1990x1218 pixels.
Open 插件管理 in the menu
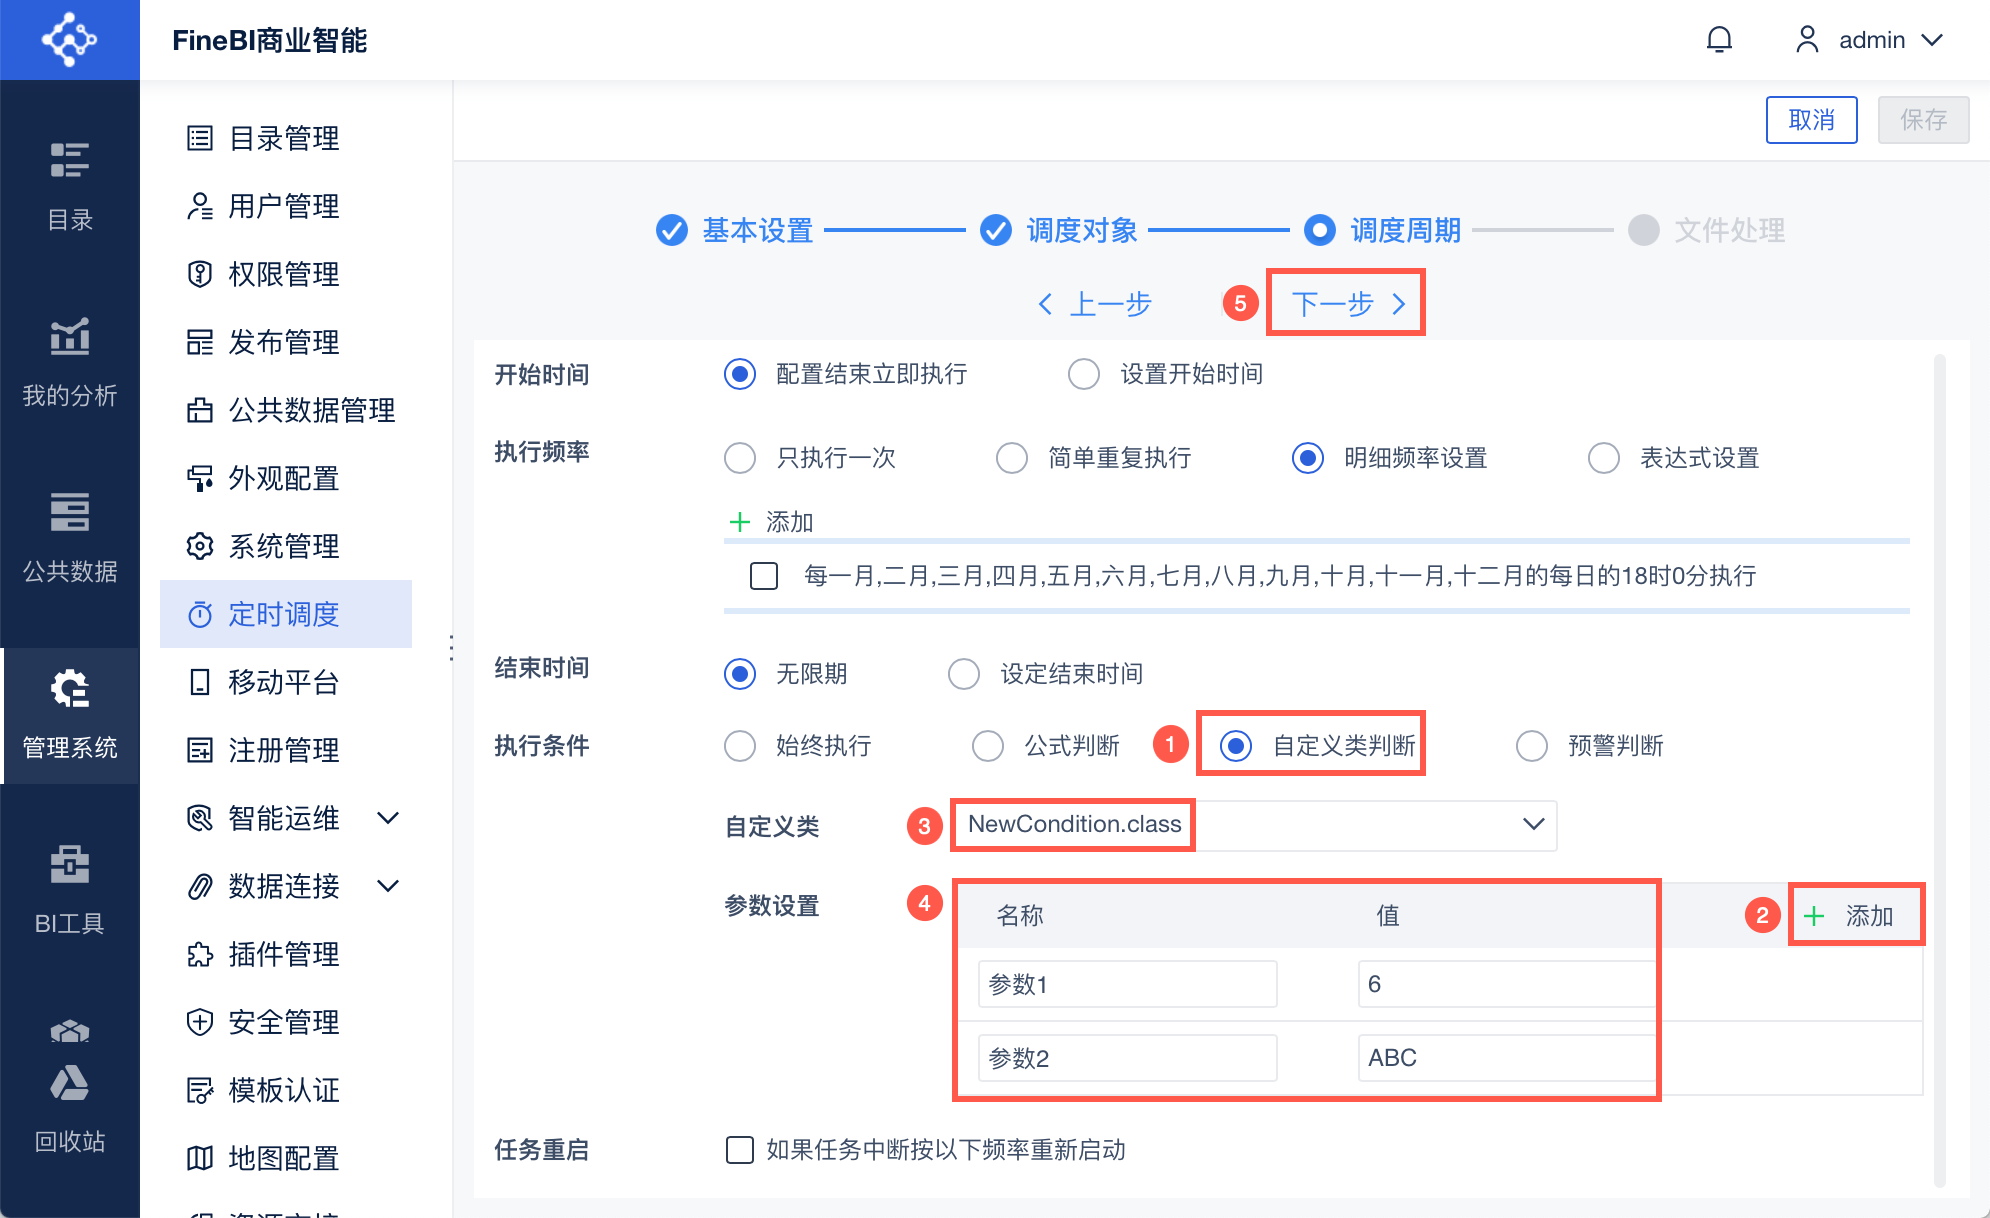tap(283, 954)
